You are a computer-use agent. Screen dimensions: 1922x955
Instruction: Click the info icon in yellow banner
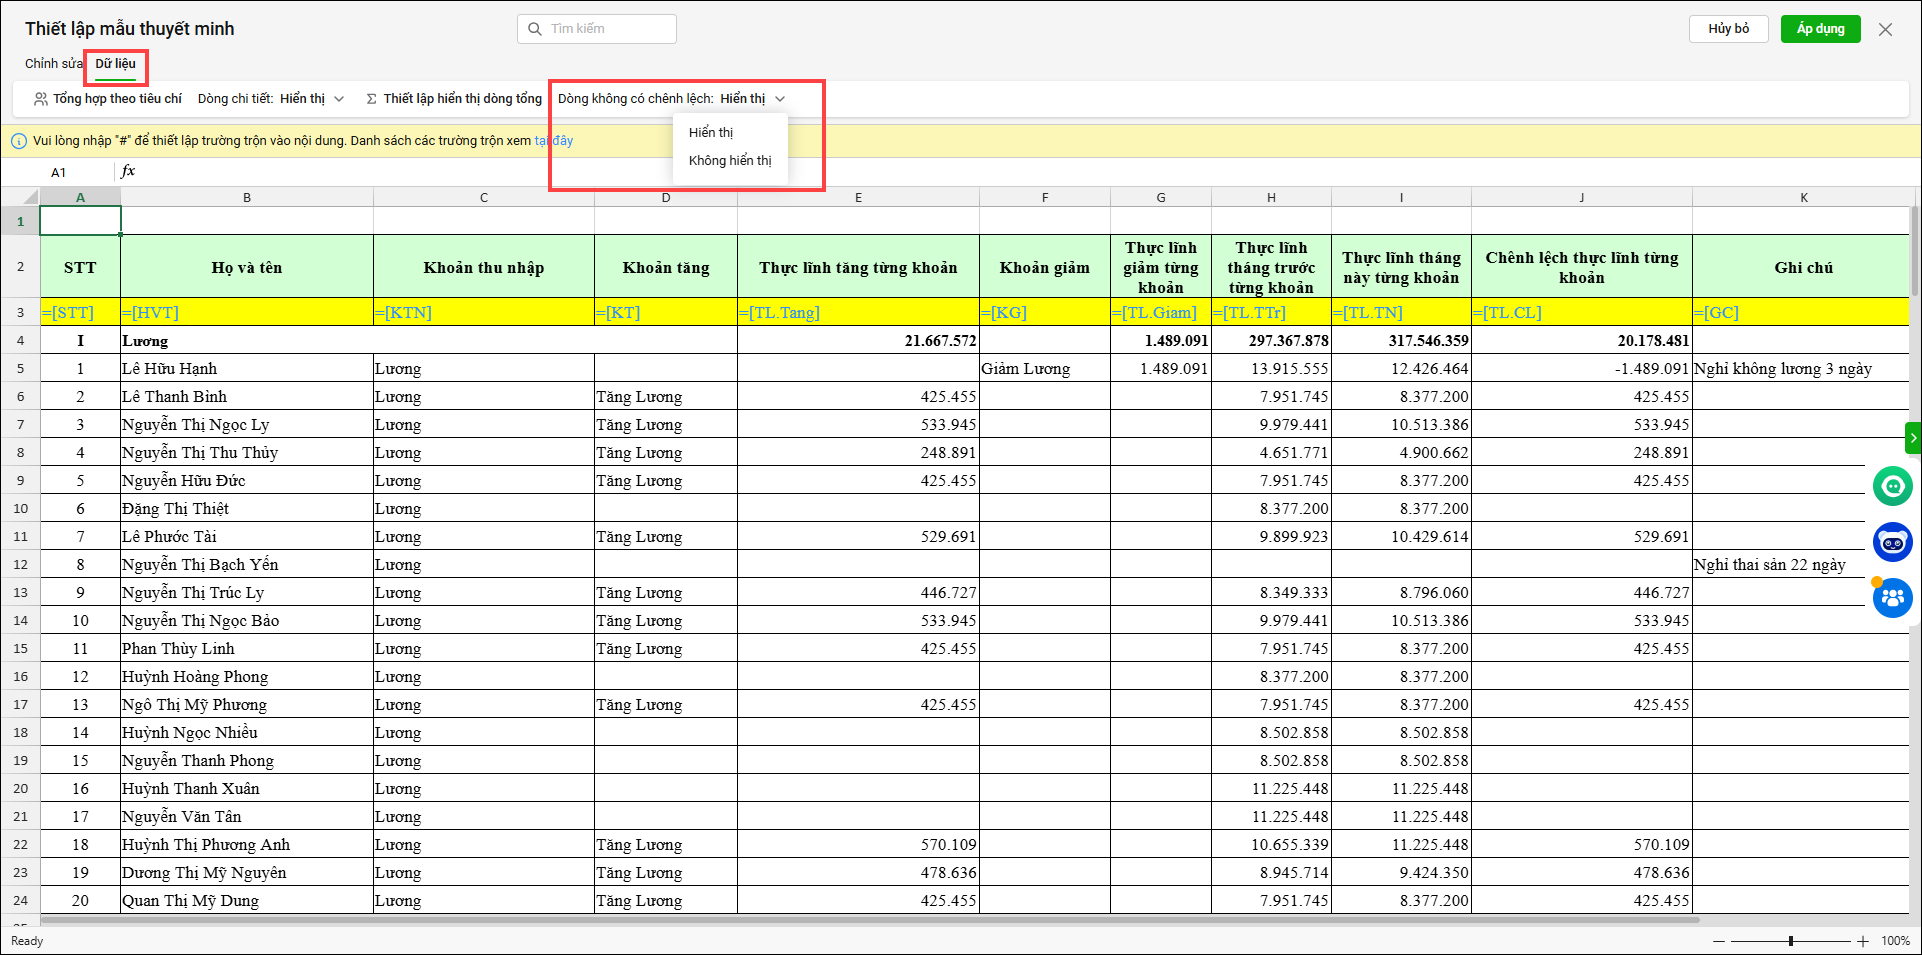coord(19,141)
